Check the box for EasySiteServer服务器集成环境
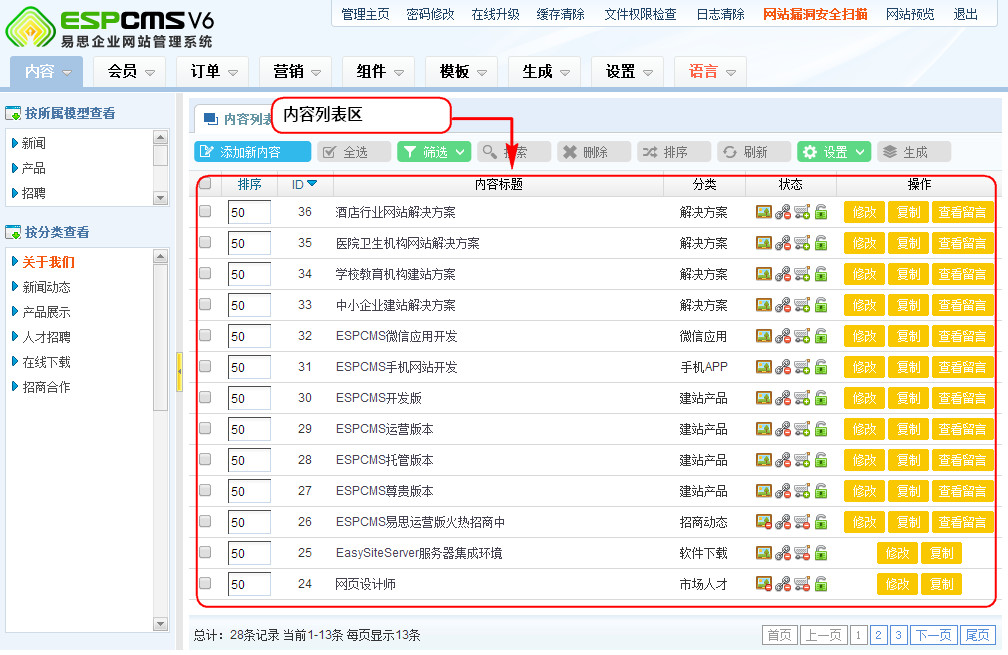The width and height of the screenshot is (1008, 655). [205, 552]
